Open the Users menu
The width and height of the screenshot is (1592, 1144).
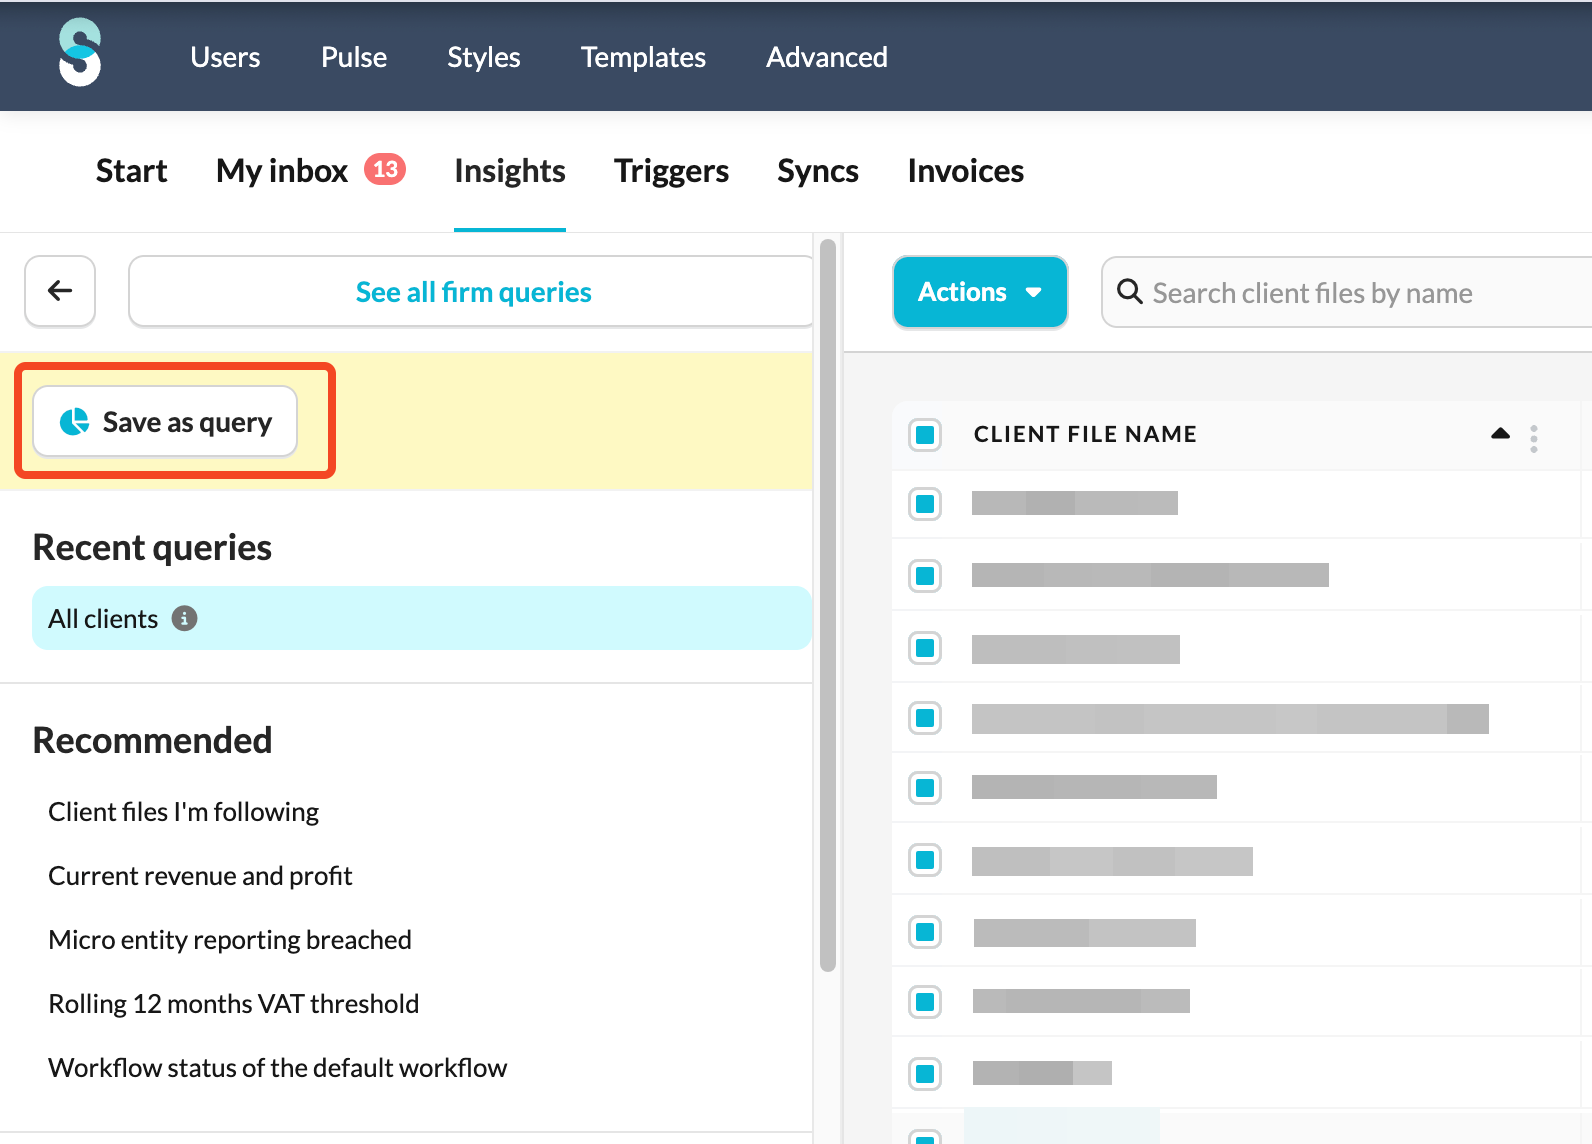[225, 57]
